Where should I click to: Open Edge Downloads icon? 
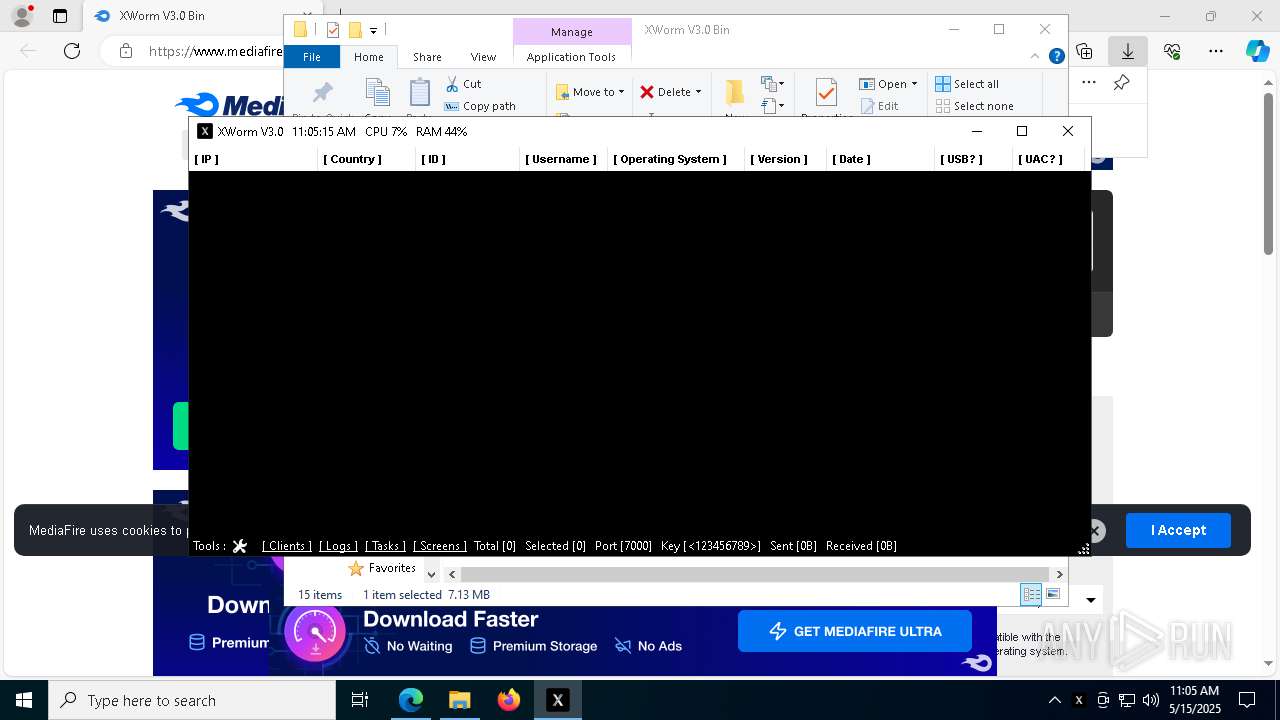coord(1128,51)
